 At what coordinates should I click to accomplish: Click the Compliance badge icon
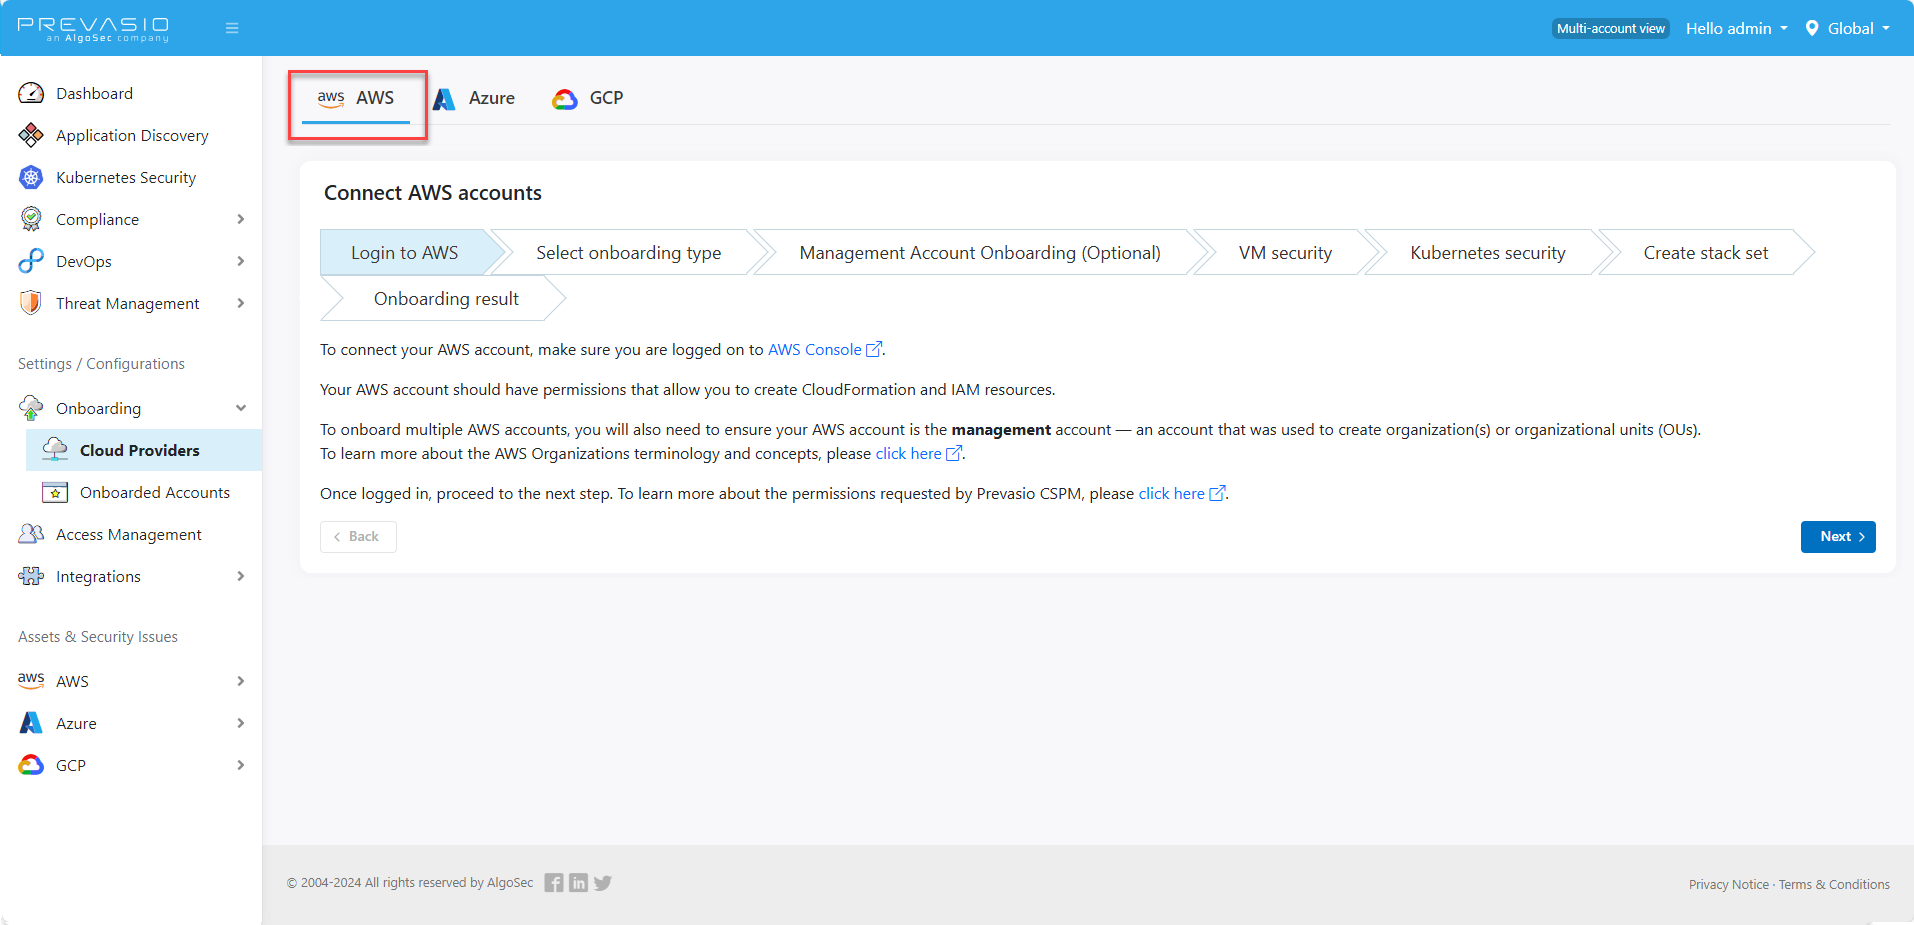click(x=31, y=219)
